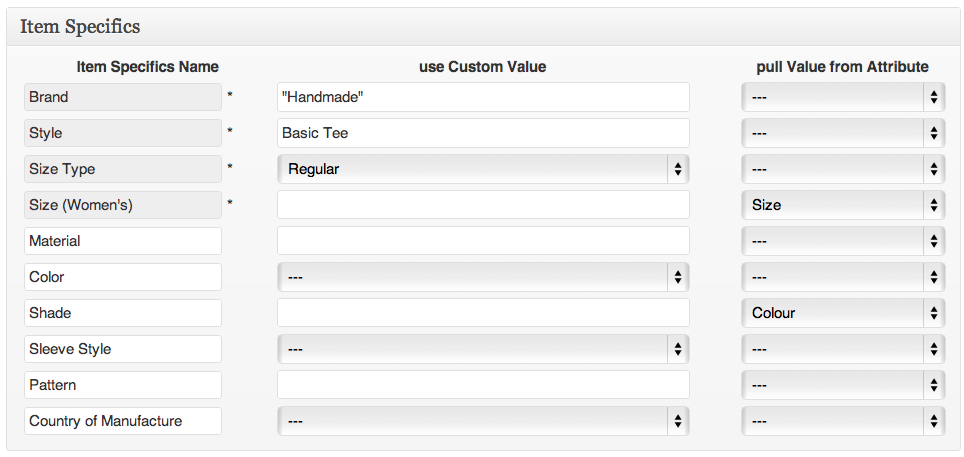
Task: Open the Pattern row attribute dropdown
Action: tap(843, 385)
